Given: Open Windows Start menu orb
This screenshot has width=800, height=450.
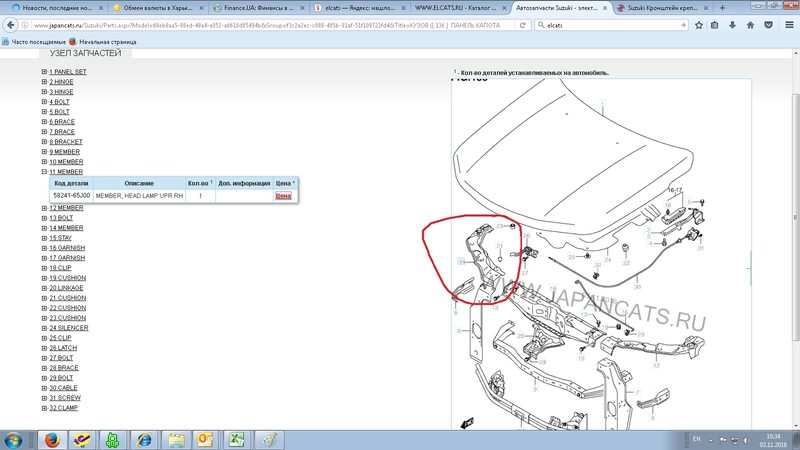Looking at the screenshot, I should coord(13,440).
